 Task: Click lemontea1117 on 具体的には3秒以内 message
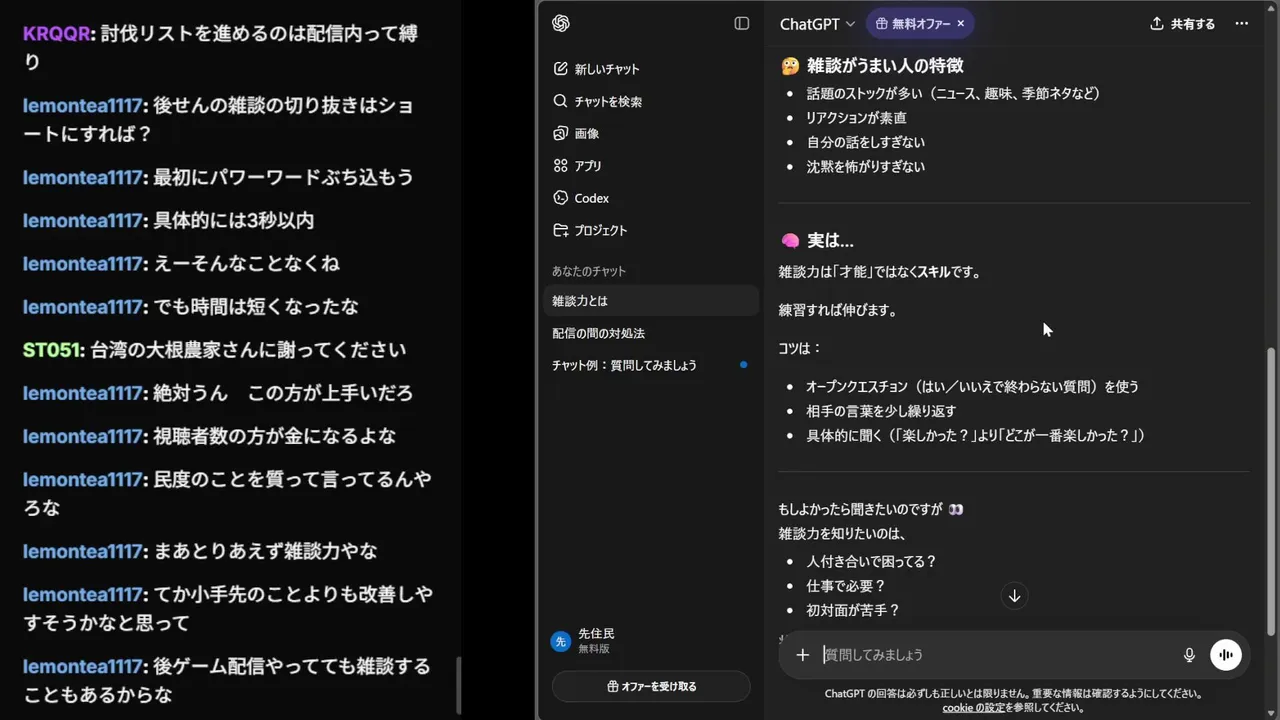83,220
